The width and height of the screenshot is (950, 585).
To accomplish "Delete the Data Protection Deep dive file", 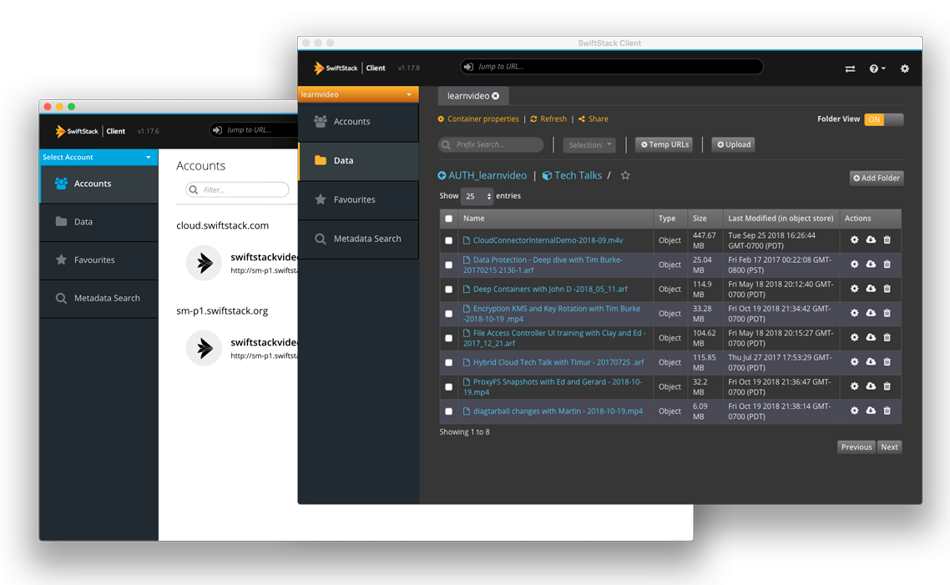I will (887, 264).
